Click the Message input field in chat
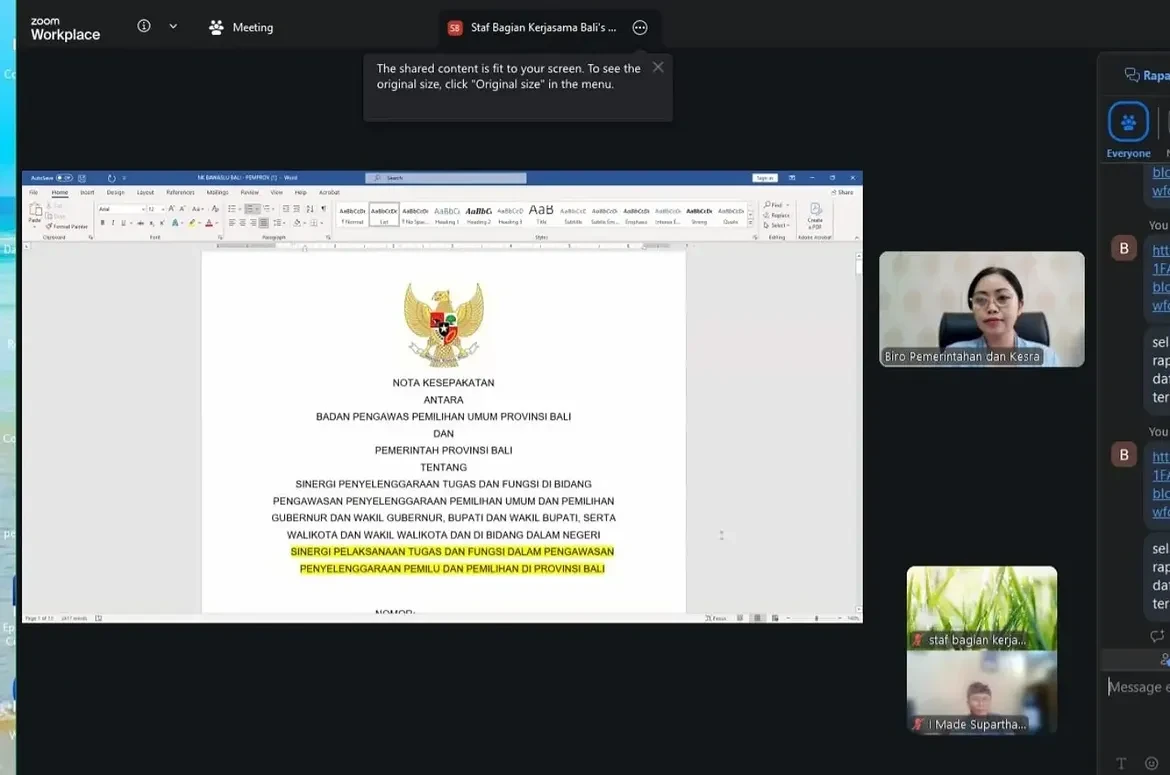The image size is (1170, 775). [x=1138, y=687]
